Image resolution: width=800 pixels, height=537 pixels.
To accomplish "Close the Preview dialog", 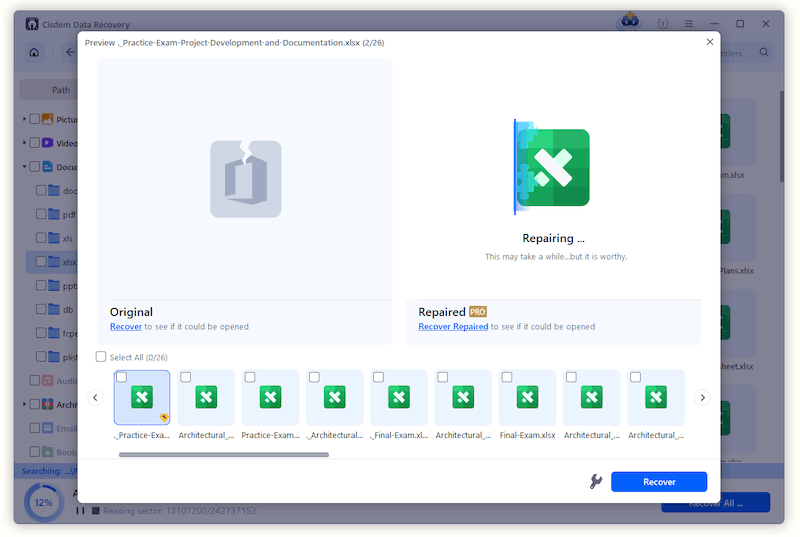I will click(710, 42).
